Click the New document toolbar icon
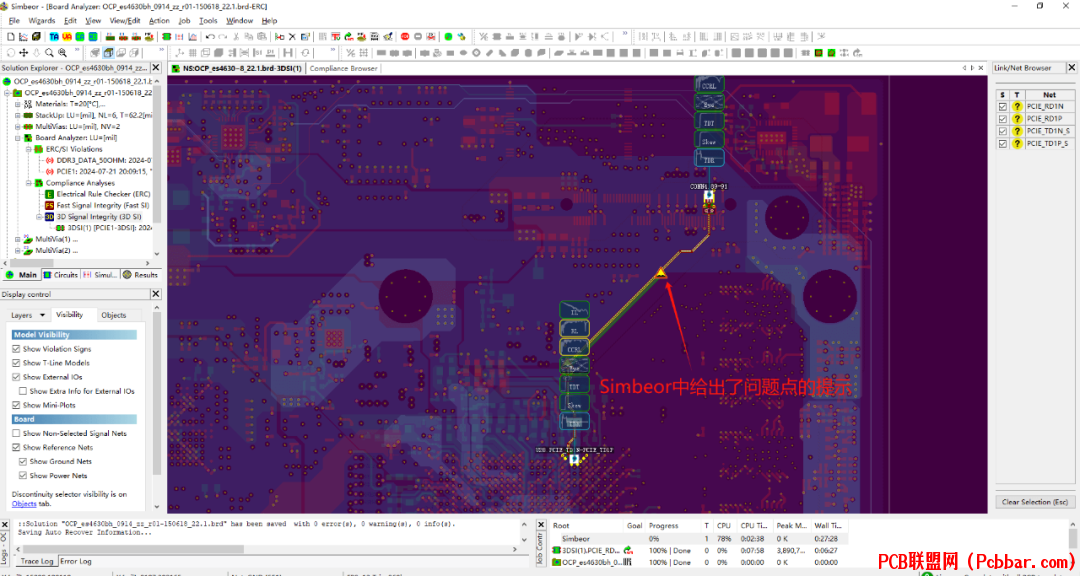1080x576 pixels. 11,37
